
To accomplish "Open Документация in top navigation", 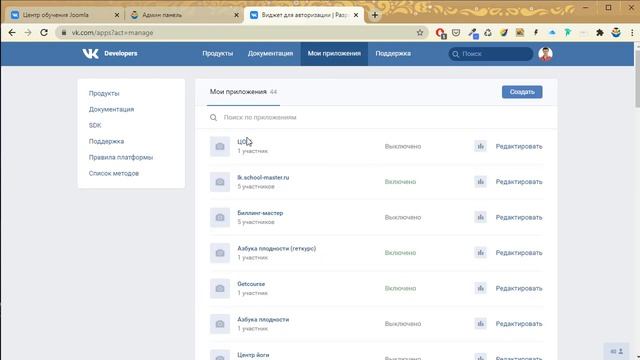I will 270,53.
